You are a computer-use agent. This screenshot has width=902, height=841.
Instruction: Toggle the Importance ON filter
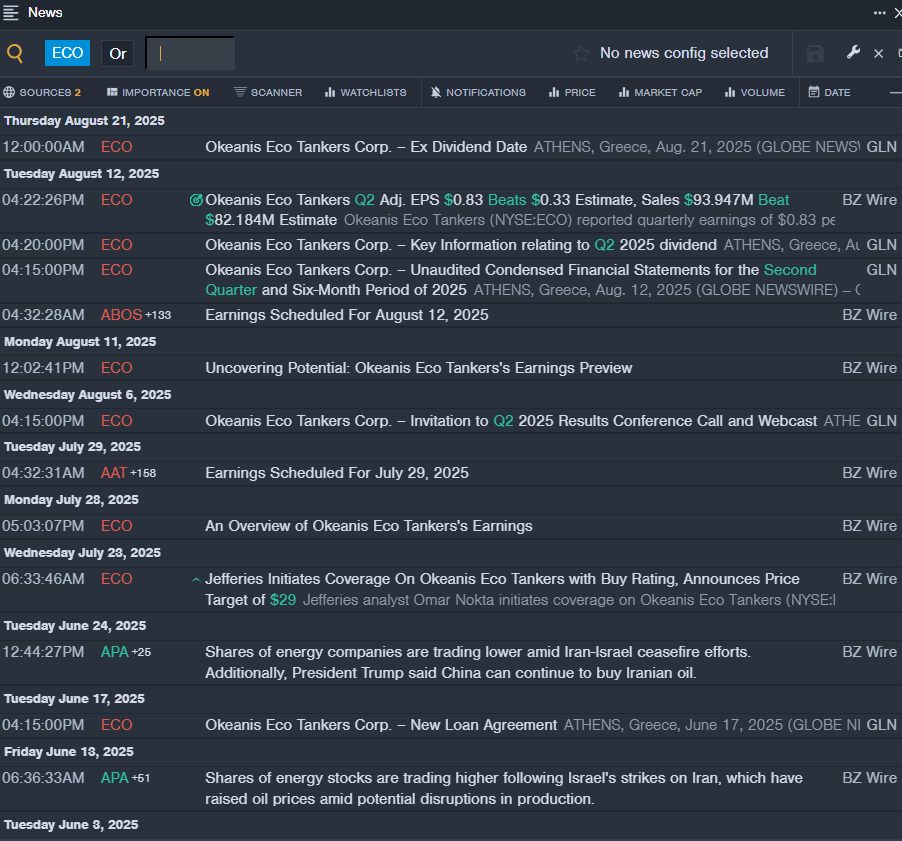pyautogui.click(x=158, y=93)
